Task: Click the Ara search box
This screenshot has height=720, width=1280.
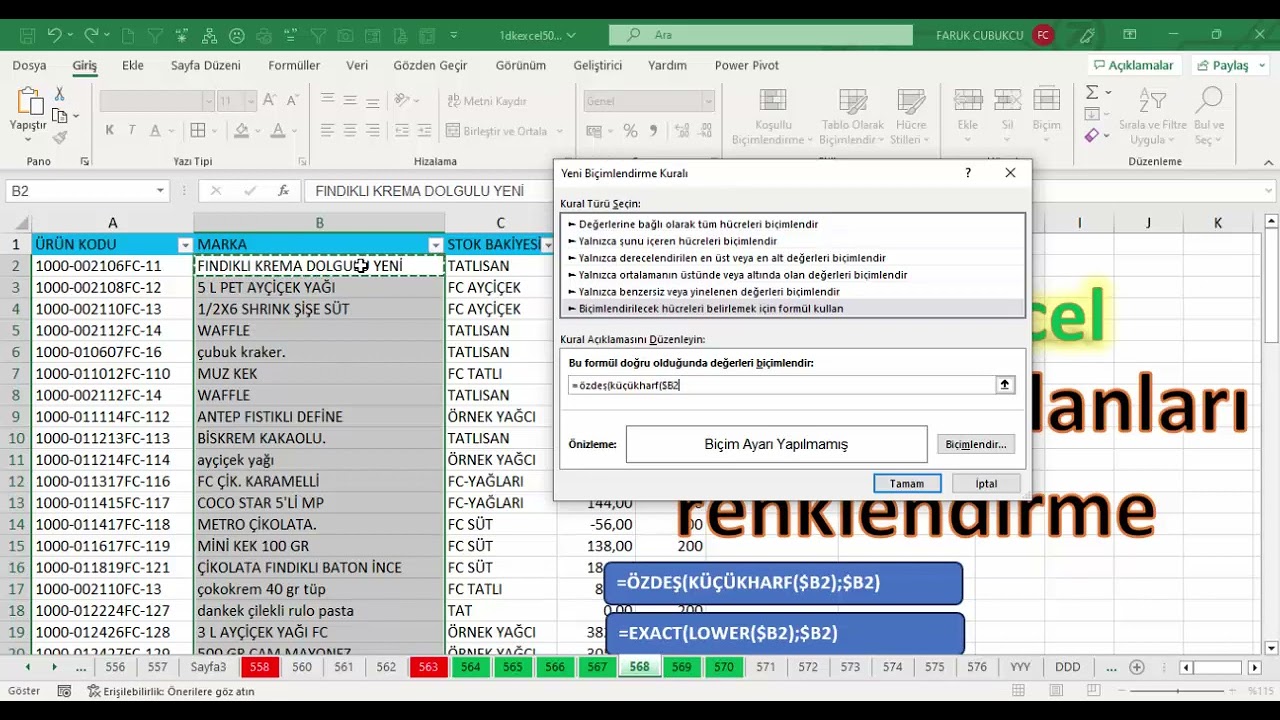Action: coord(759,35)
